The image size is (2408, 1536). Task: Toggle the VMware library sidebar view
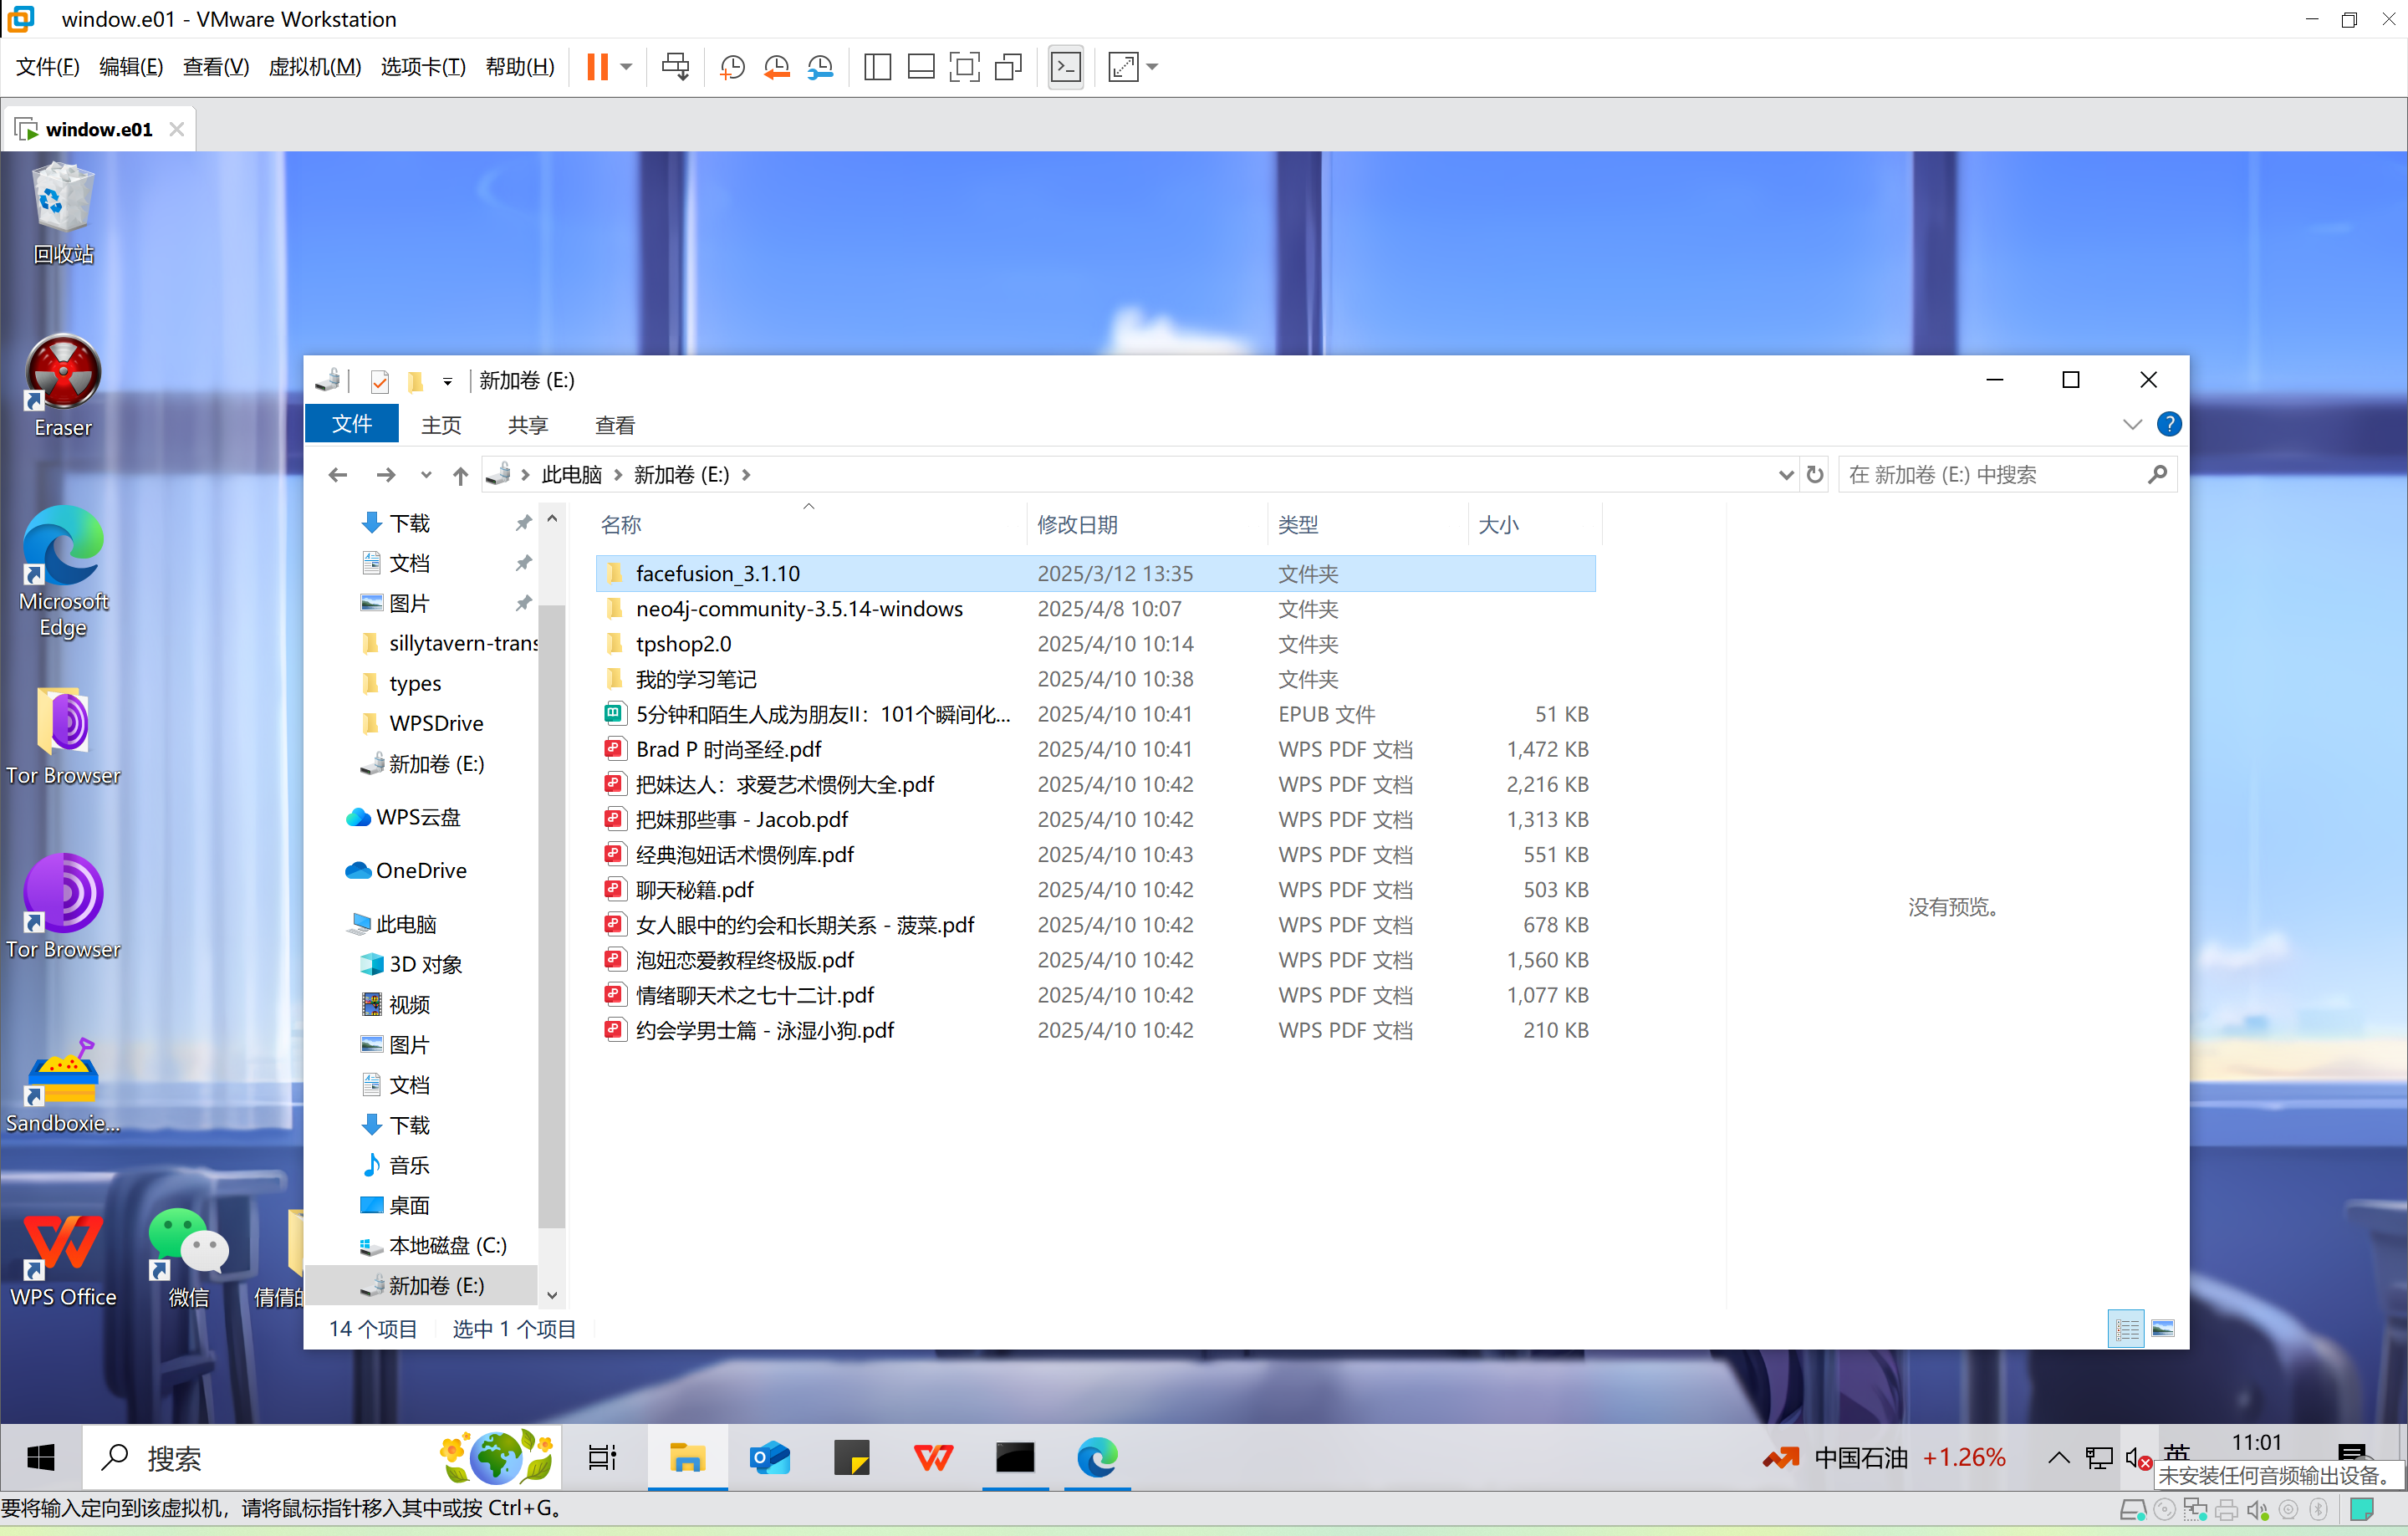(x=877, y=67)
